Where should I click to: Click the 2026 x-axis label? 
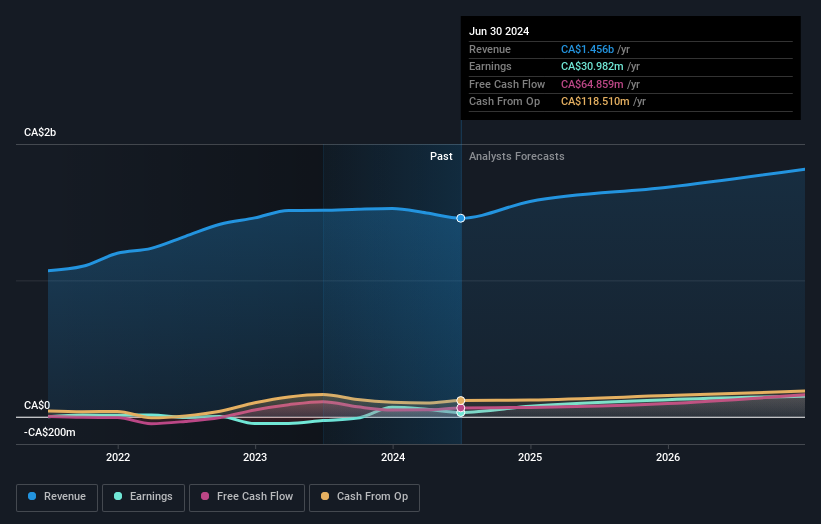(x=668, y=458)
